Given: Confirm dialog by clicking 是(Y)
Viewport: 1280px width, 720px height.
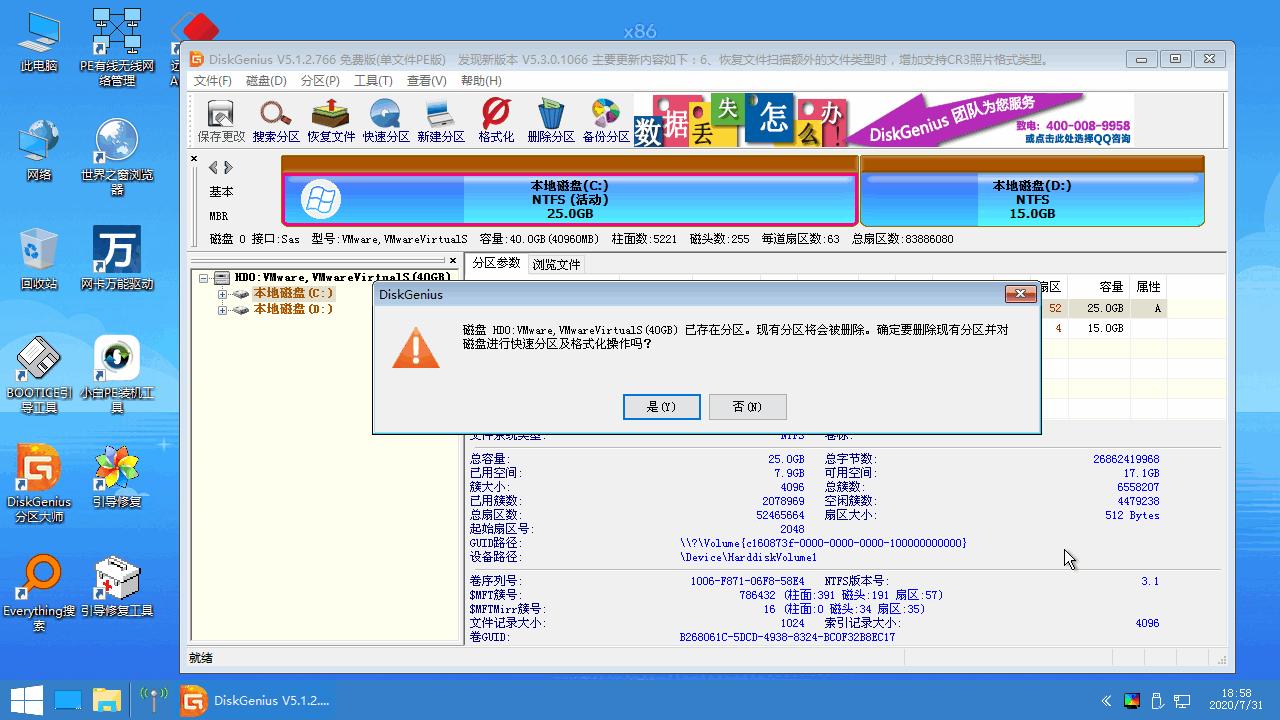Looking at the screenshot, I should coord(661,407).
